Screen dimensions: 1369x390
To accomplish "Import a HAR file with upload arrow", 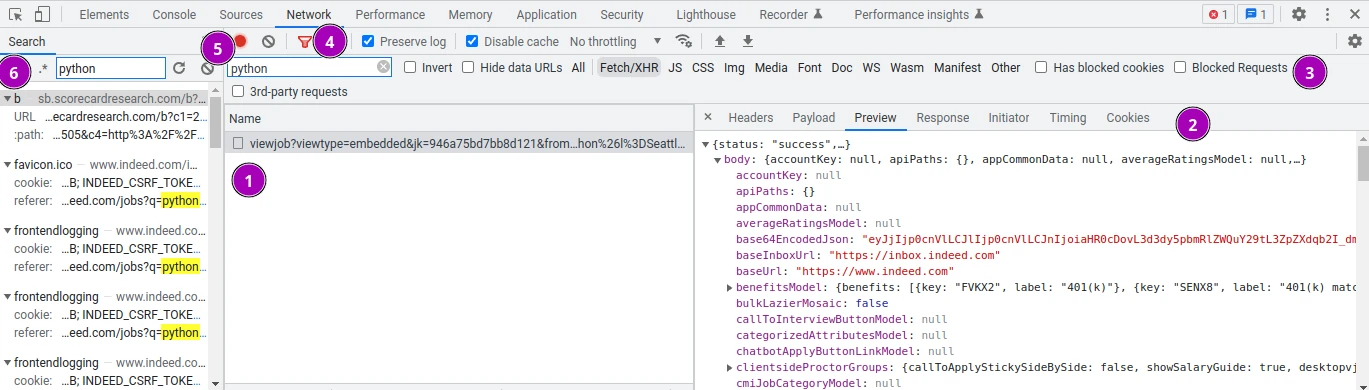I will pos(719,41).
